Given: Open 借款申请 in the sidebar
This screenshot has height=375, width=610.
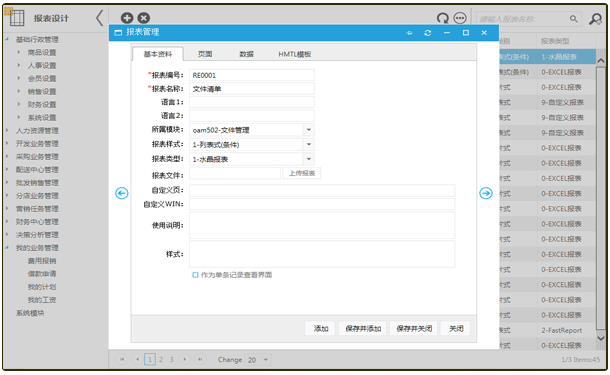Looking at the screenshot, I should [42, 273].
